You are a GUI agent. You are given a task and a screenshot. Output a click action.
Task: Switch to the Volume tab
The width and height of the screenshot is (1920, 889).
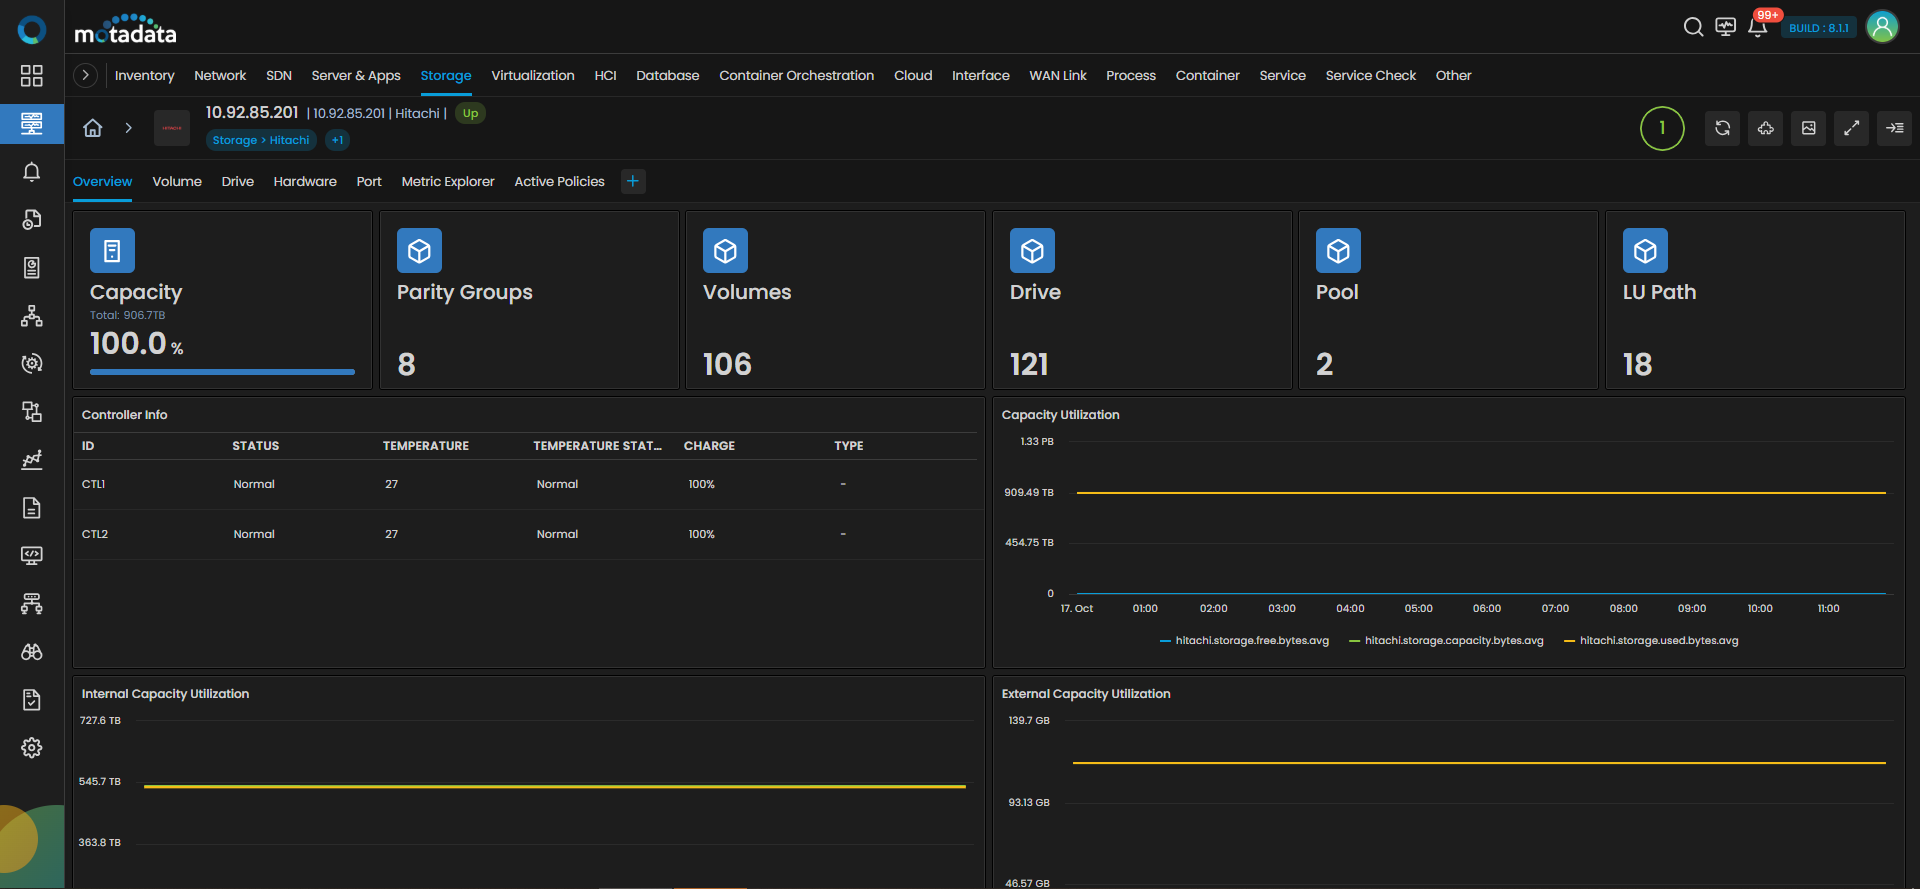click(177, 182)
